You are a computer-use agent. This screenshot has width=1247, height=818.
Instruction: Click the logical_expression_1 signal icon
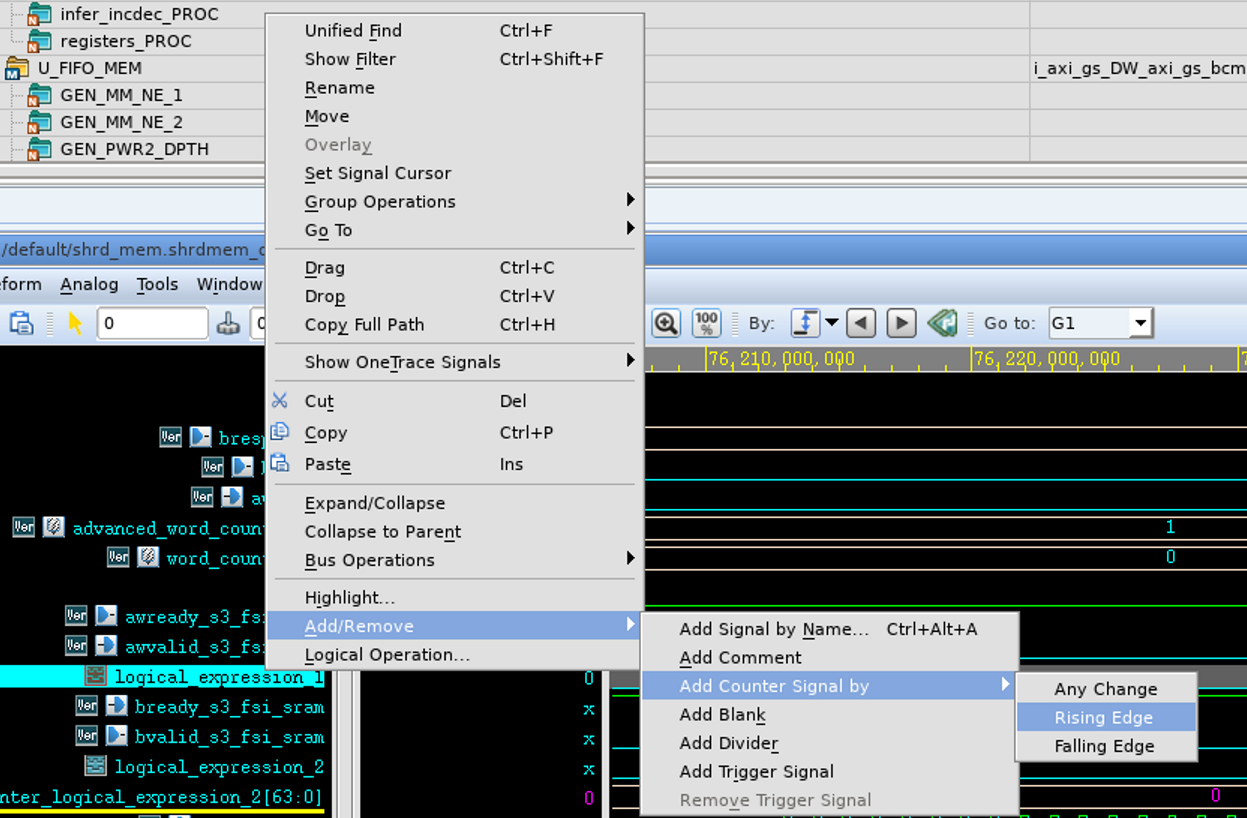(x=96, y=676)
